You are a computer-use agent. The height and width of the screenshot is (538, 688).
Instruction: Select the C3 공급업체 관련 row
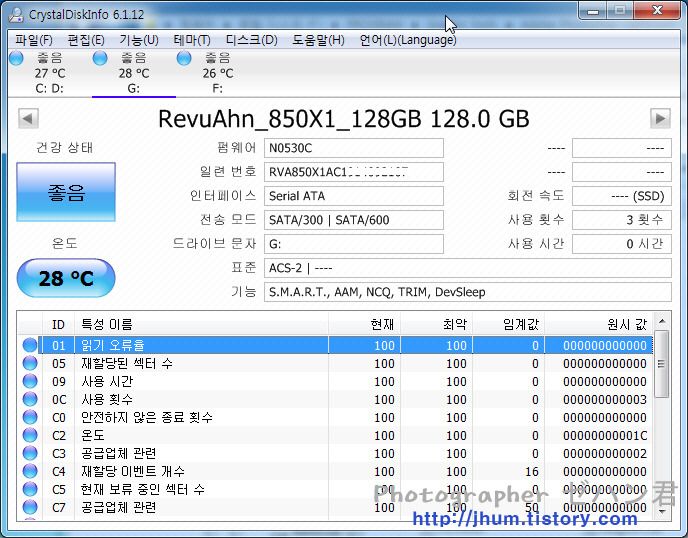[x=335, y=453]
